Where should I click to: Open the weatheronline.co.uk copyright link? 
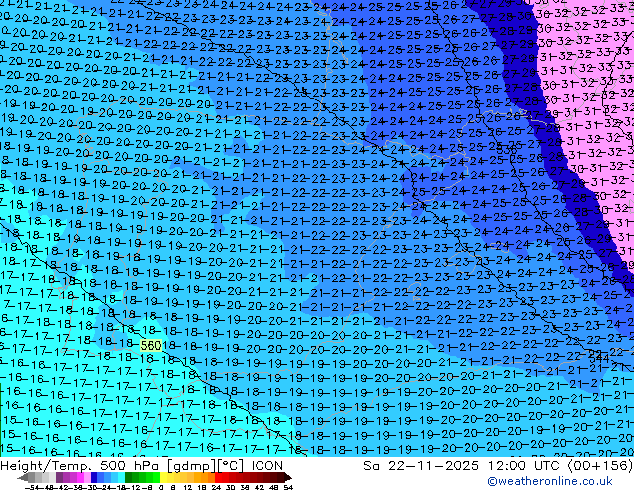(x=550, y=481)
